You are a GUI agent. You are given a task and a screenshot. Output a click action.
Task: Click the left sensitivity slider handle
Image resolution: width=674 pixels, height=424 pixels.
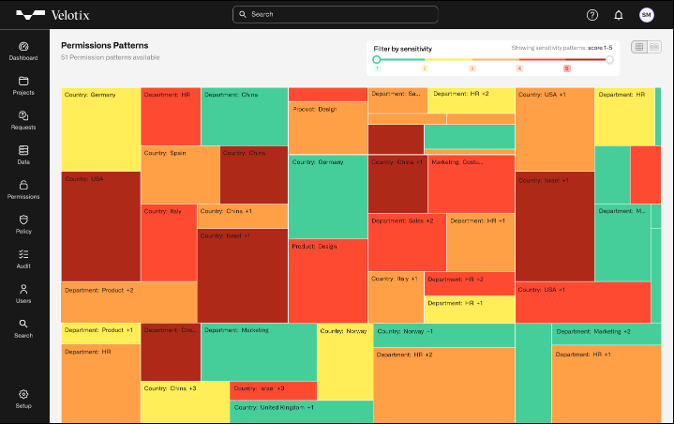click(377, 59)
